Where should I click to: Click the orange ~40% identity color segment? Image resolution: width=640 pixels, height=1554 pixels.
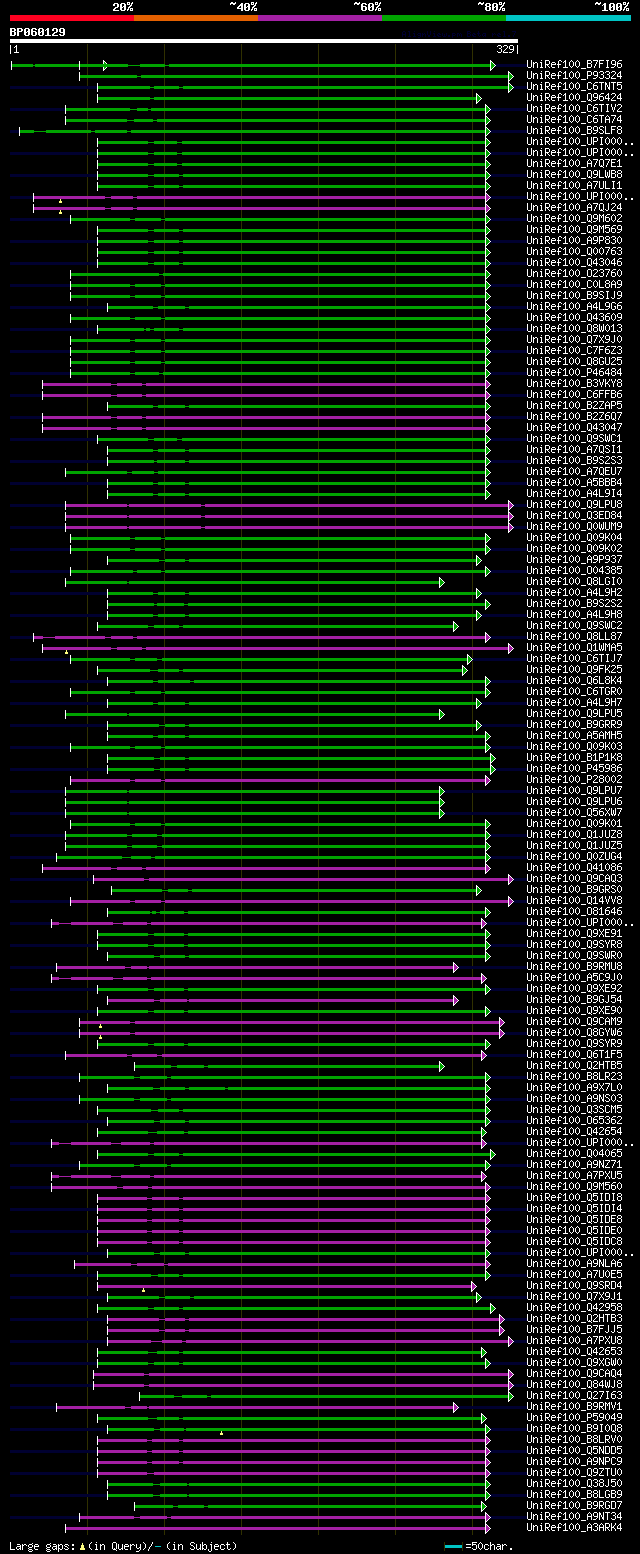pyautogui.click(x=196, y=17)
